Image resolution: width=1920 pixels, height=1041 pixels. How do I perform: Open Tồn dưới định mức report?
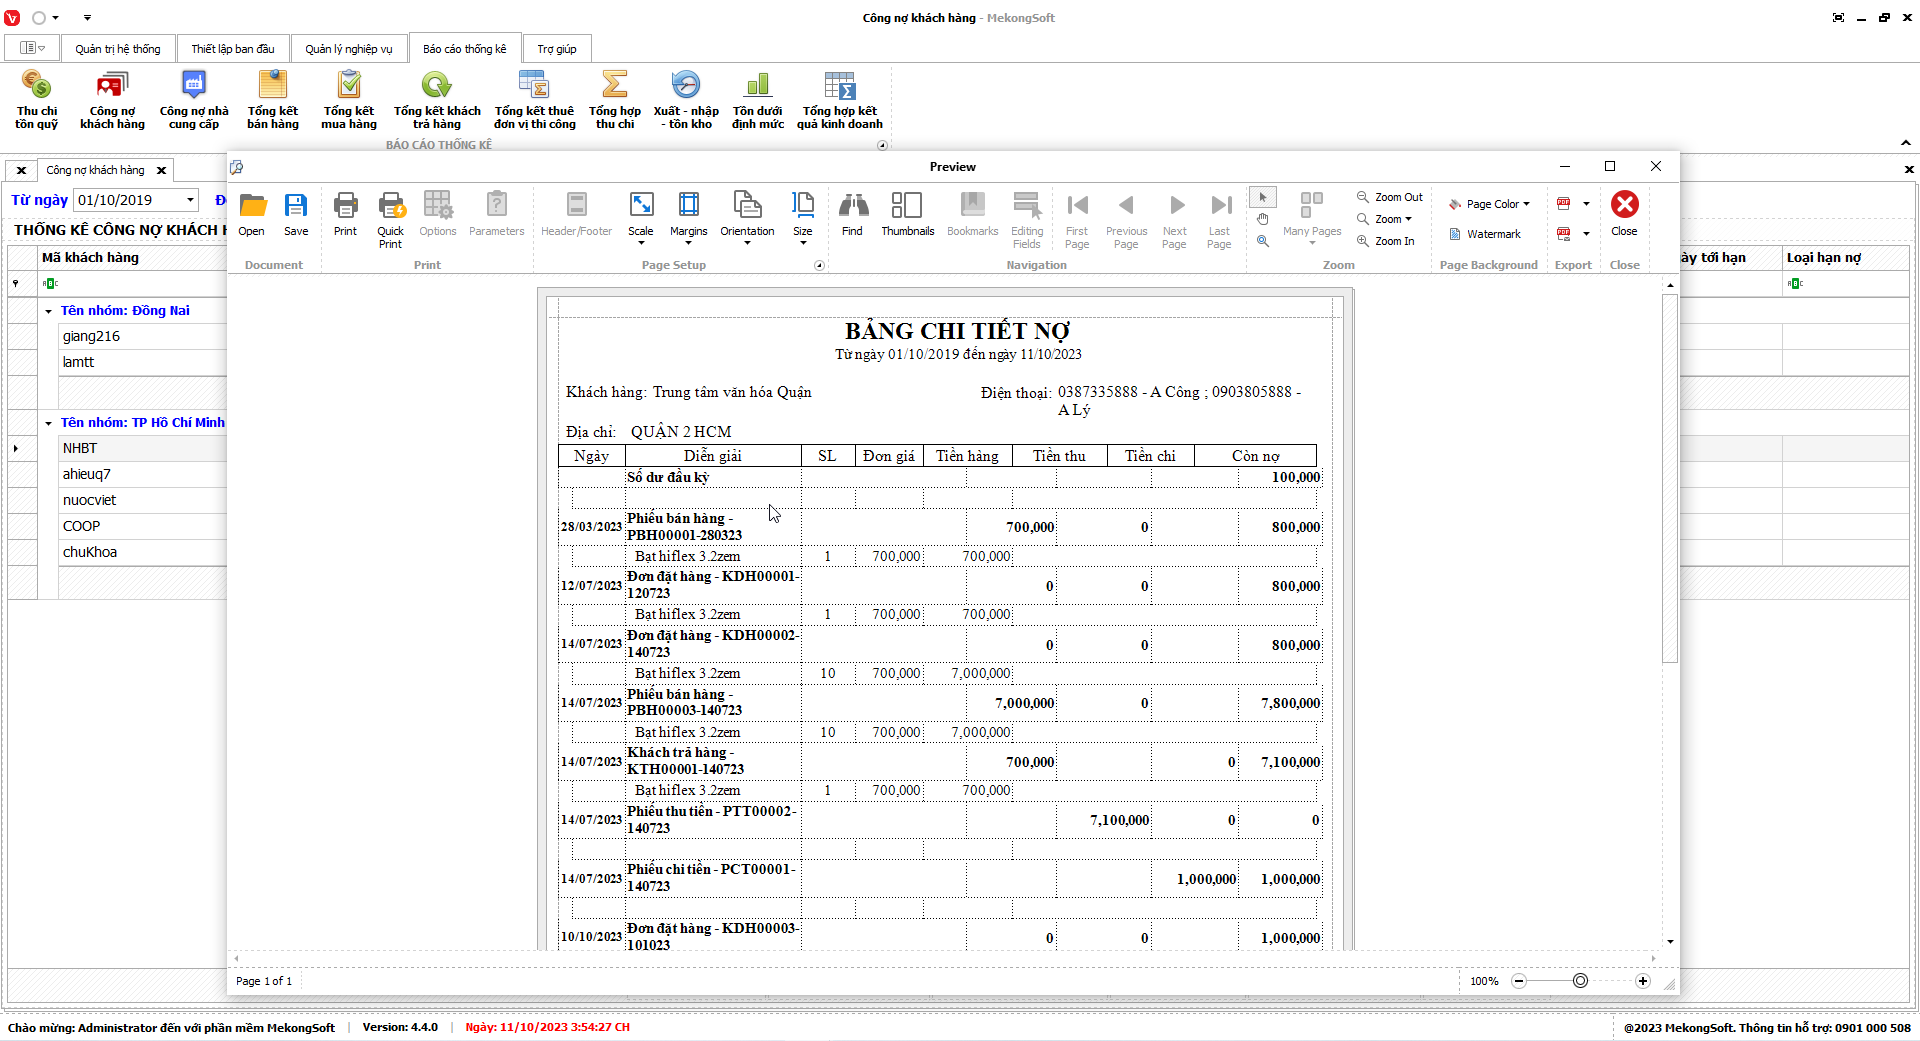point(757,100)
